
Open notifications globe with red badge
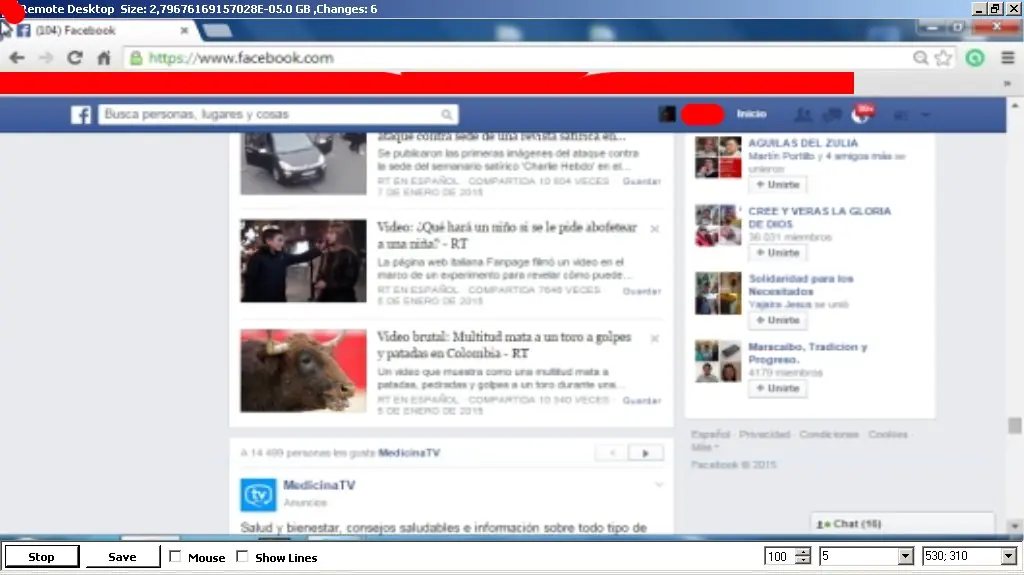(862, 114)
